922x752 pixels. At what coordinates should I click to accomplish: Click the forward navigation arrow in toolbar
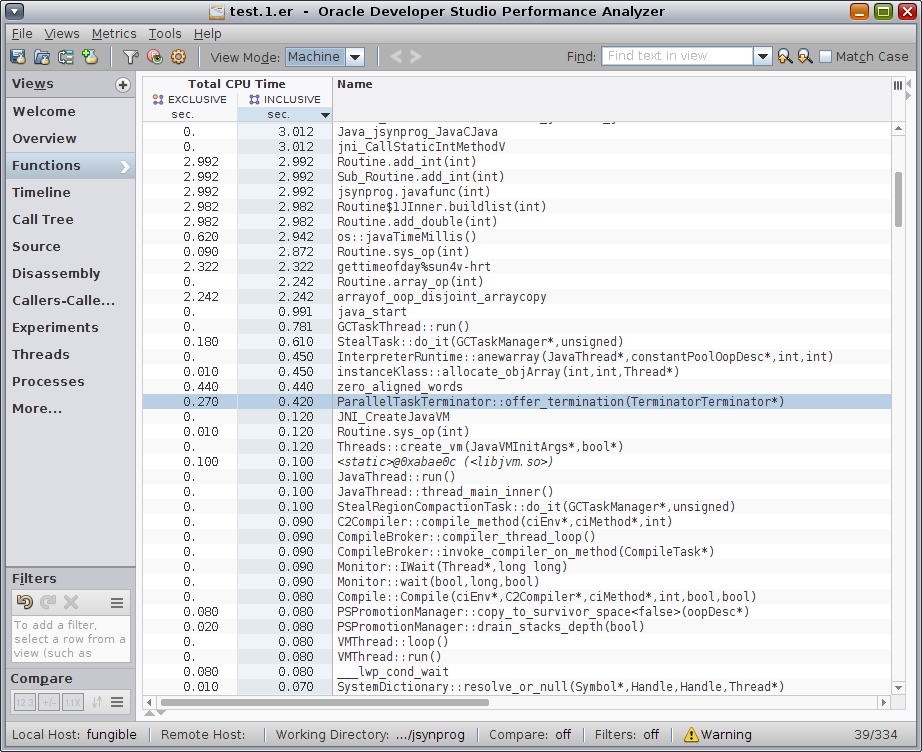pyautogui.click(x=416, y=56)
